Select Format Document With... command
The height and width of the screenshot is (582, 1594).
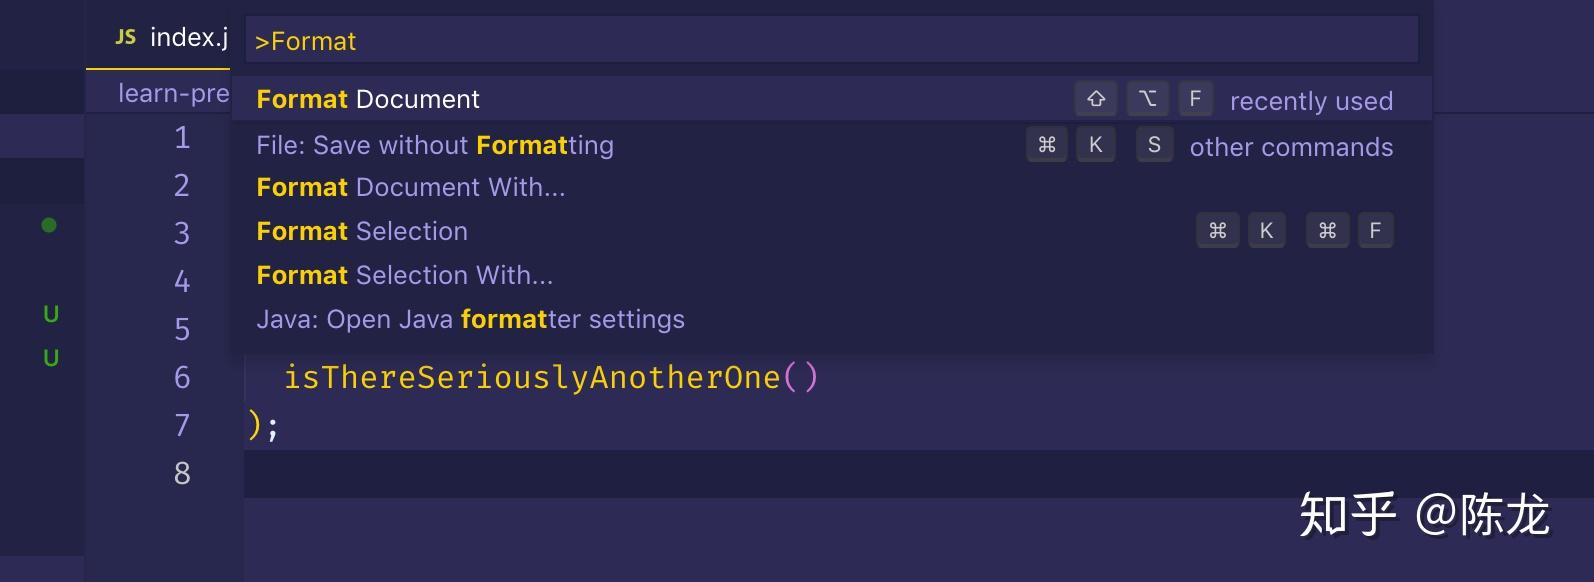click(411, 187)
